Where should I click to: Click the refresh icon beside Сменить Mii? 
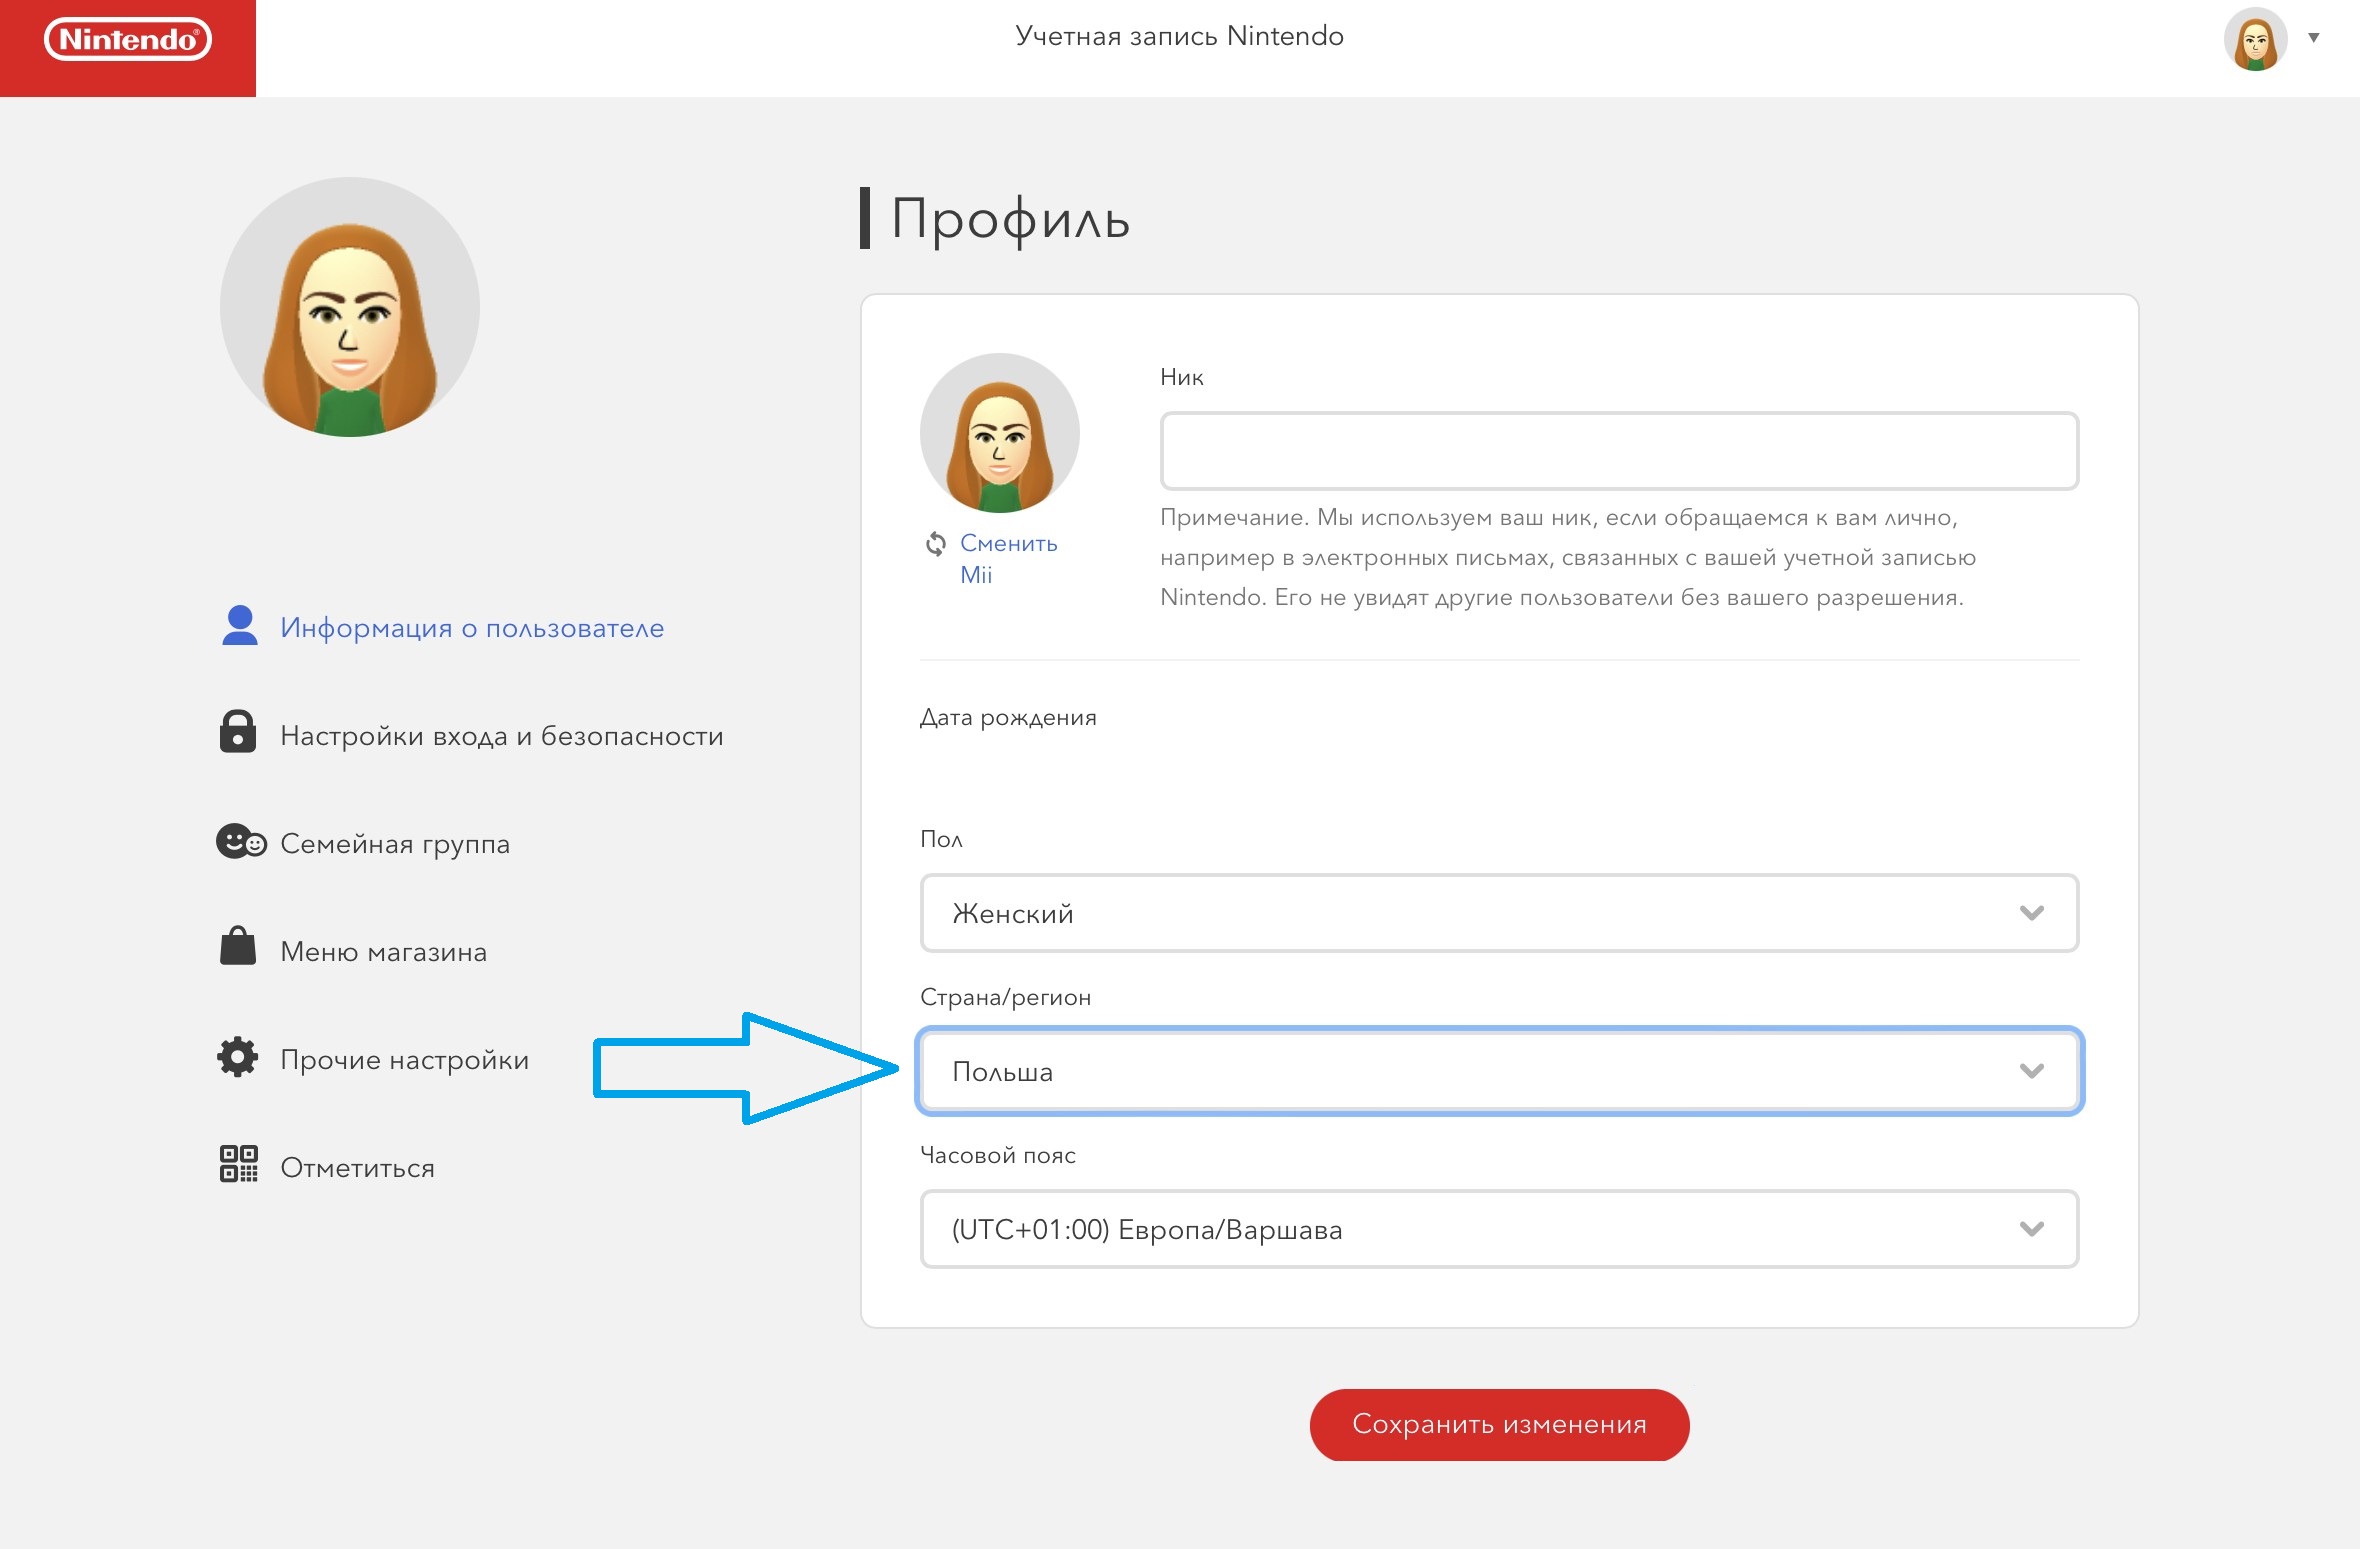pyautogui.click(x=935, y=543)
